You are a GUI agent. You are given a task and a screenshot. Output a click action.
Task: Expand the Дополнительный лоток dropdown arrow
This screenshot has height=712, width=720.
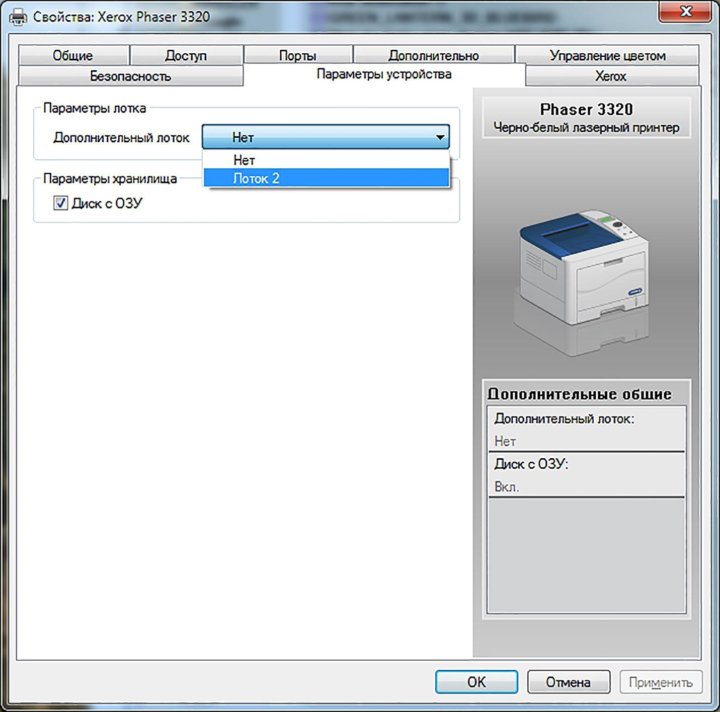(439, 138)
